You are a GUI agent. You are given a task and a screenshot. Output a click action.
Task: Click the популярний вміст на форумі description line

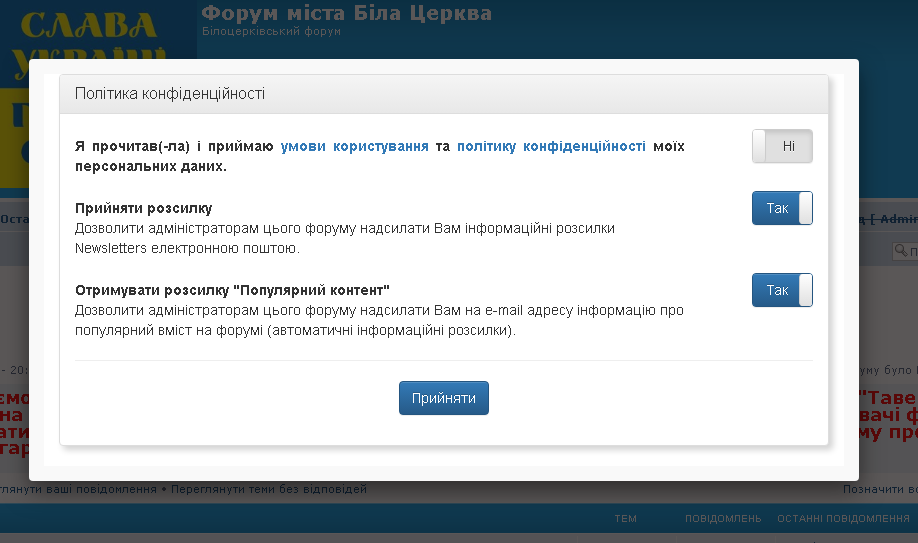coord(296,330)
